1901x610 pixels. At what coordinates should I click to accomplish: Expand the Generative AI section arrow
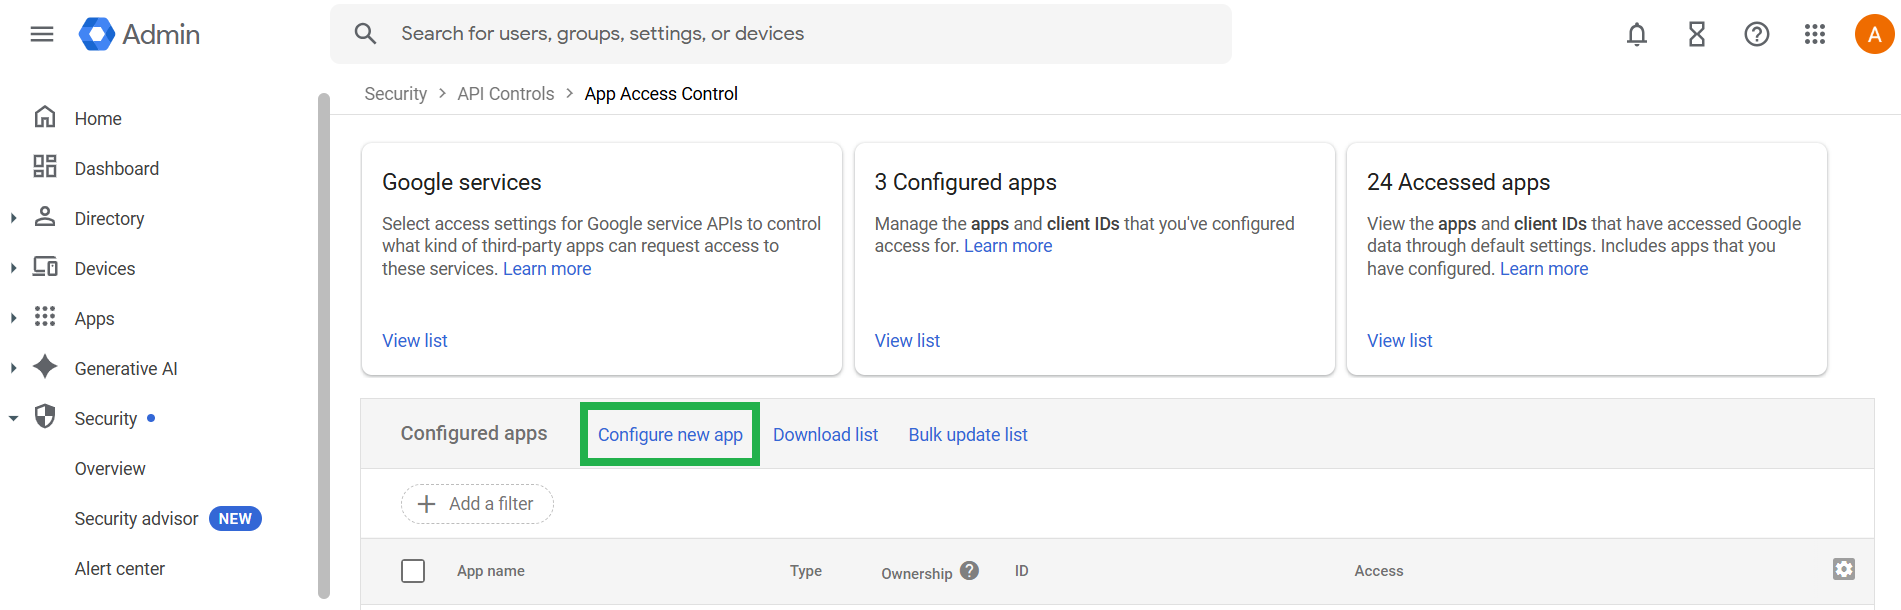pyautogui.click(x=13, y=368)
